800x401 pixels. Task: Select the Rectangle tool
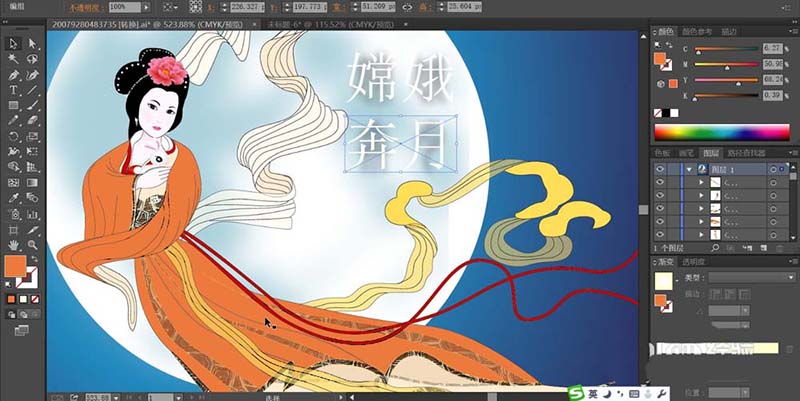(14, 106)
